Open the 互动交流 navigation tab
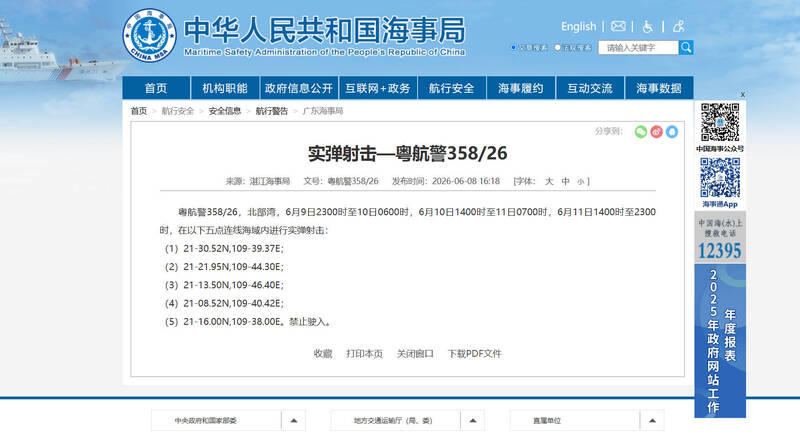The image size is (800, 445). coord(590,88)
